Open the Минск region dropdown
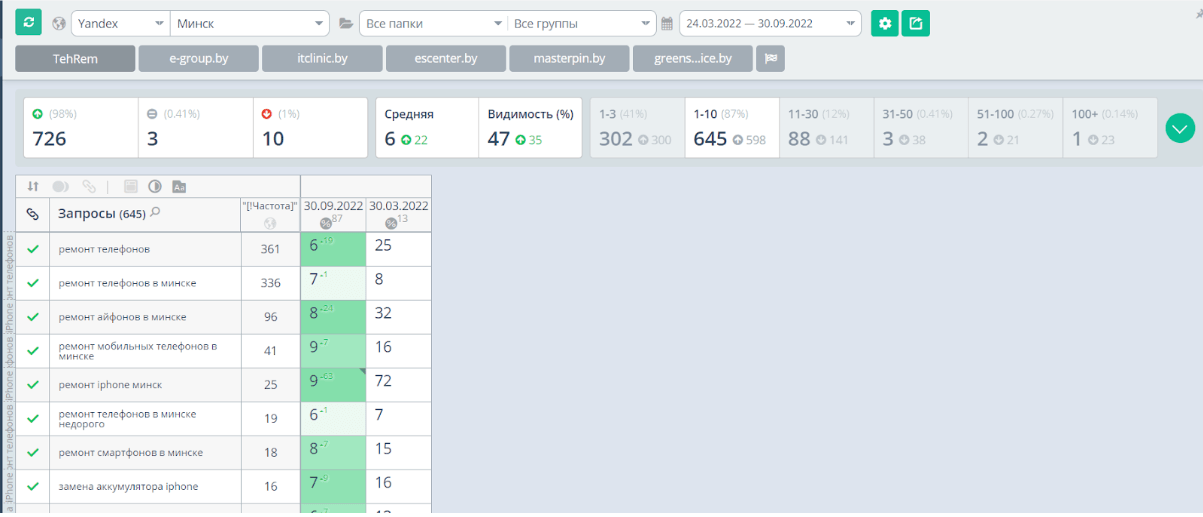The image size is (1203, 517). (x=249, y=23)
